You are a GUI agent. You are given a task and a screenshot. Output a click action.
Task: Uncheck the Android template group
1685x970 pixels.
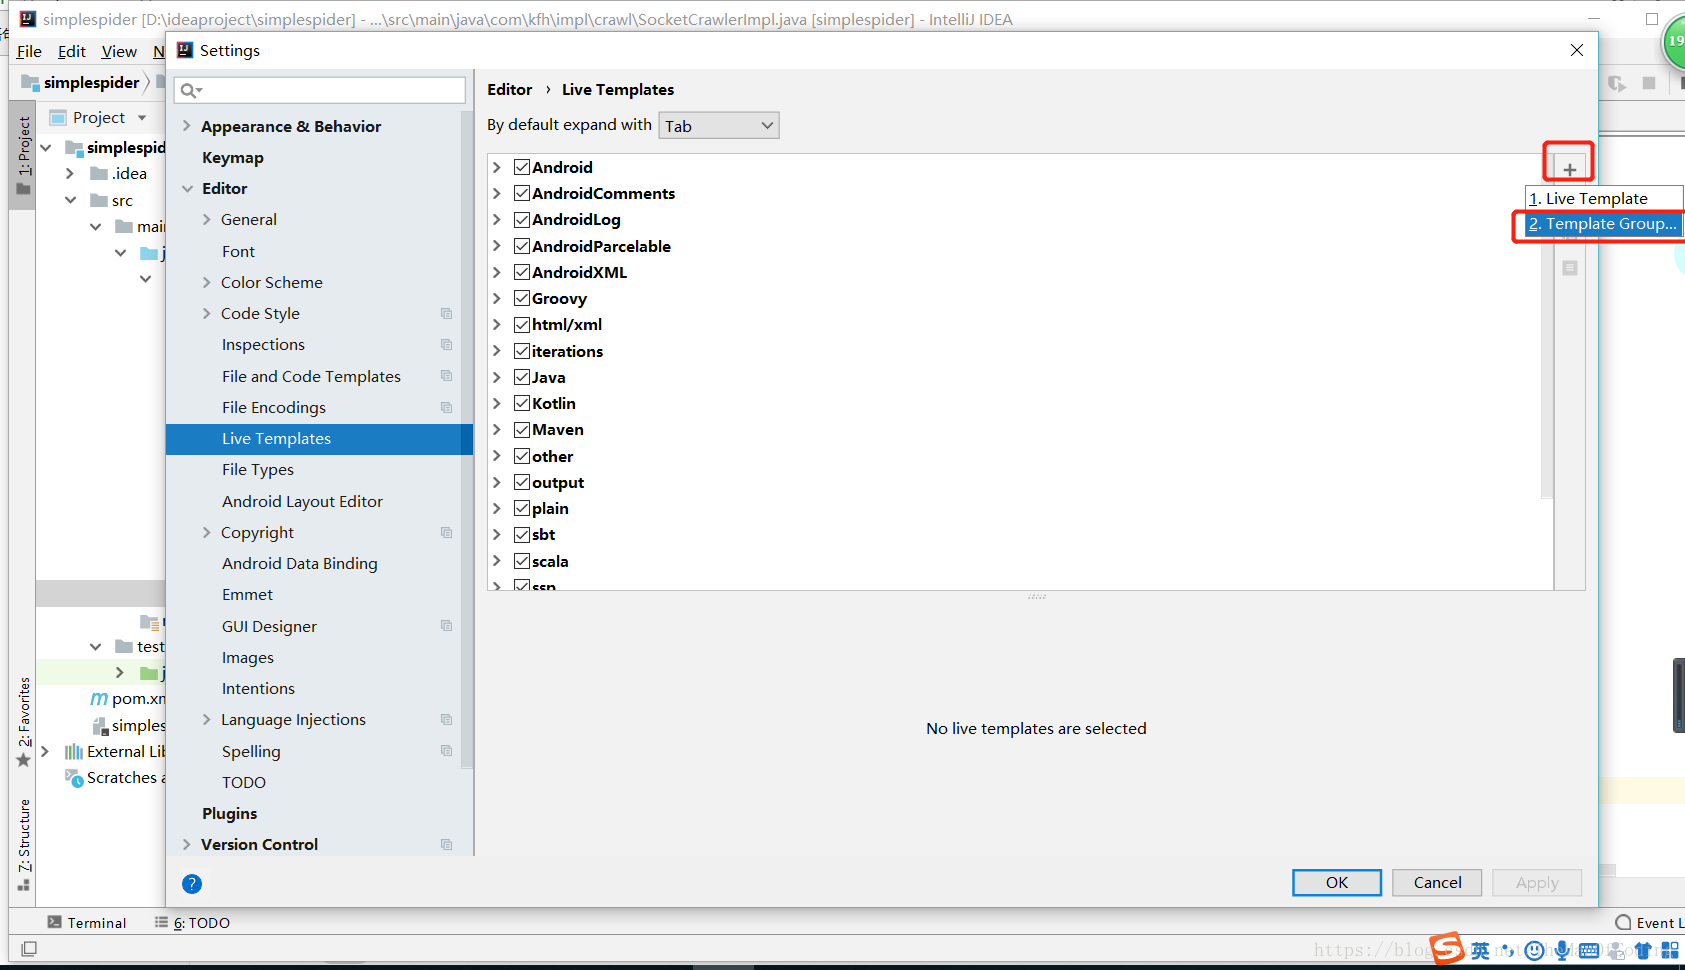[522, 167]
